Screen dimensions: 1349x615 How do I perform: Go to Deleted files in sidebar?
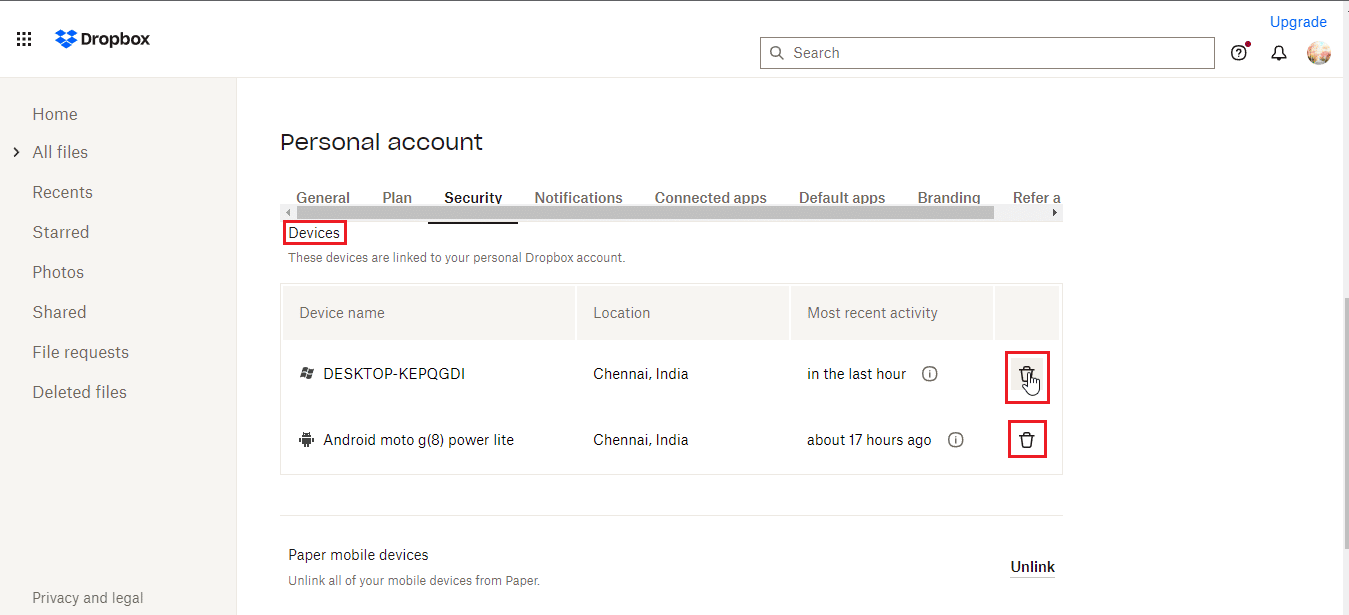pos(80,392)
